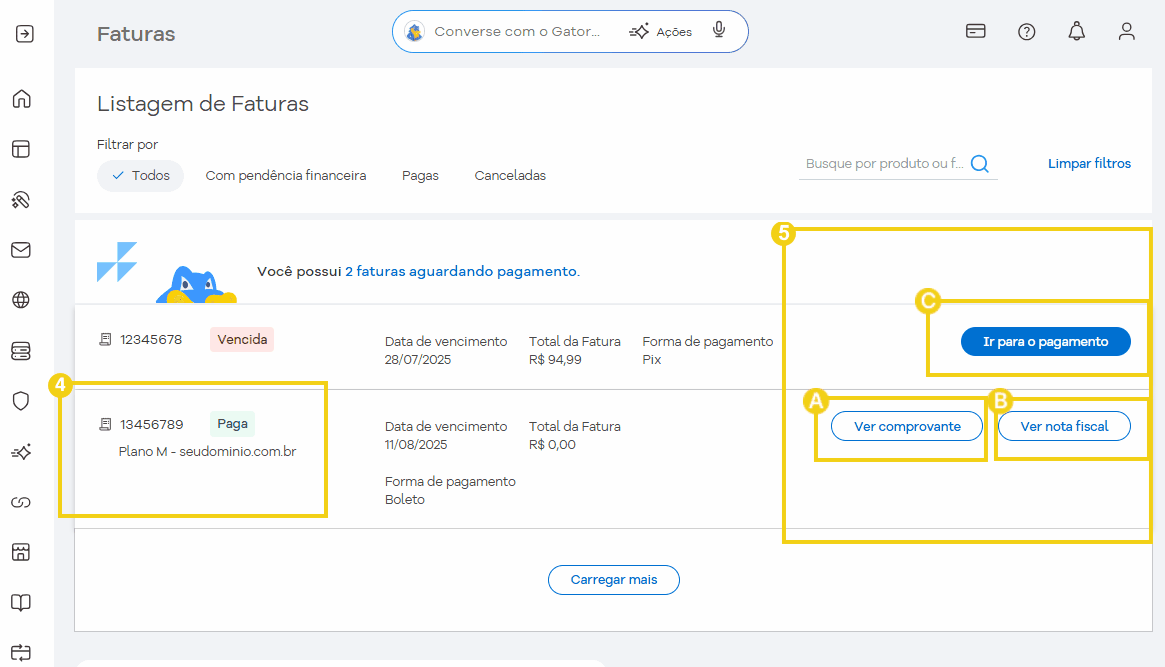
Task: Open the user account icon
Action: point(1127,31)
